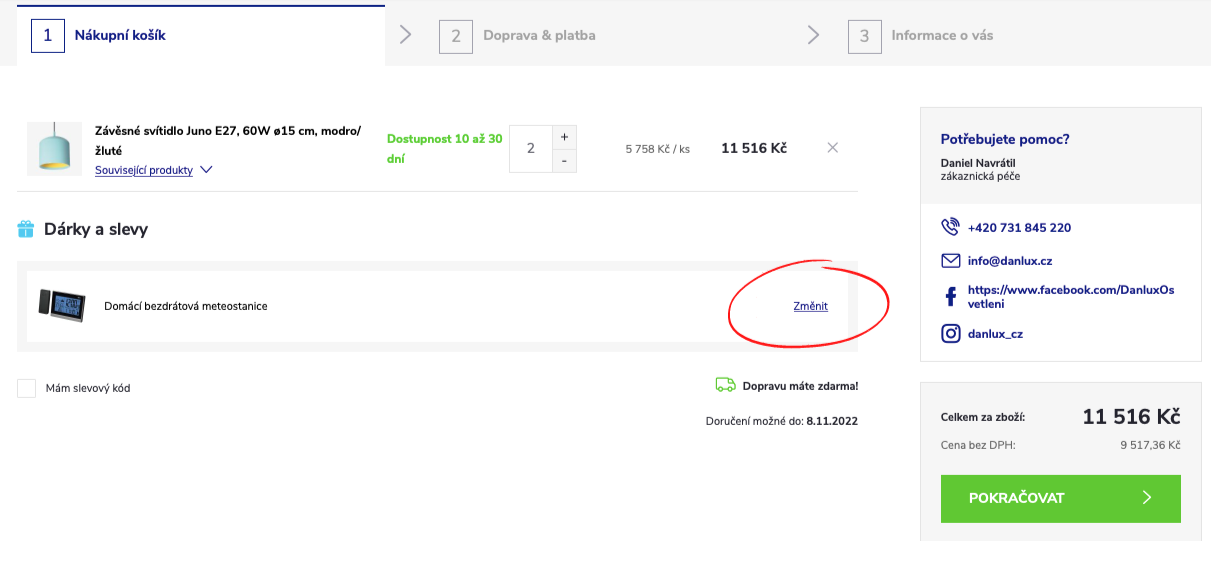The width and height of the screenshot is (1211, 563).
Task: Switch to the 'Informace o vás' step
Action: pos(941,36)
